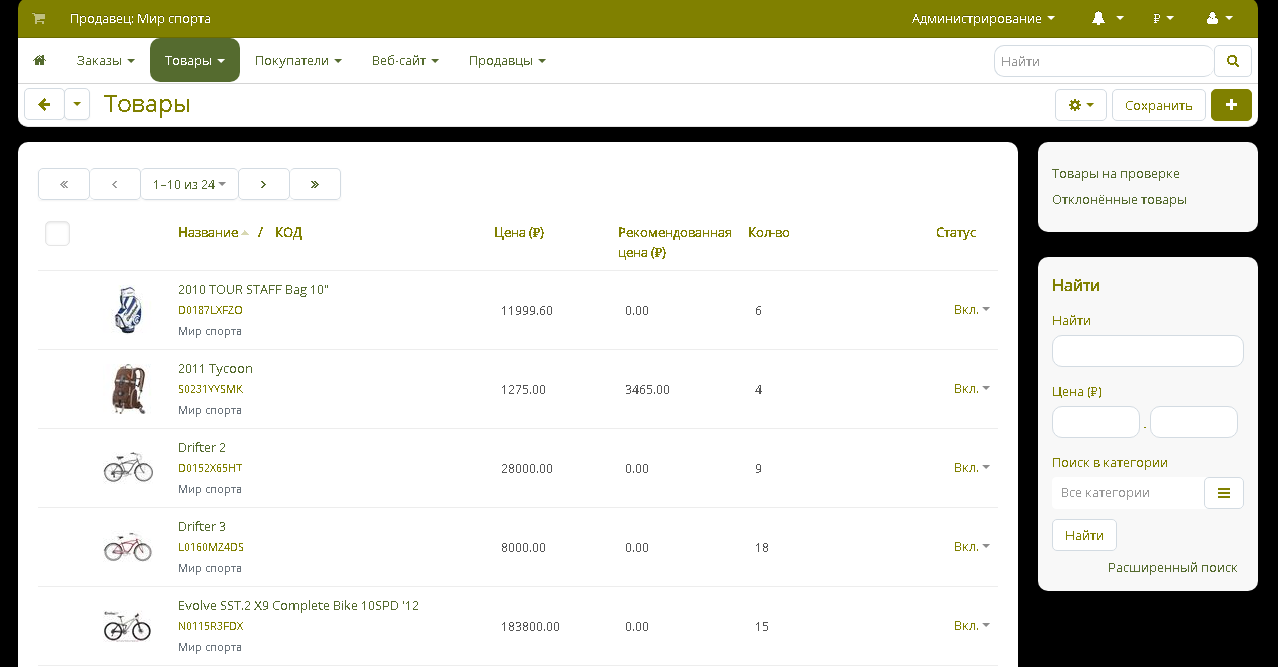This screenshot has width=1278, height=667.
Task: Click the plus button to add a product
Action: [1231, 105]
